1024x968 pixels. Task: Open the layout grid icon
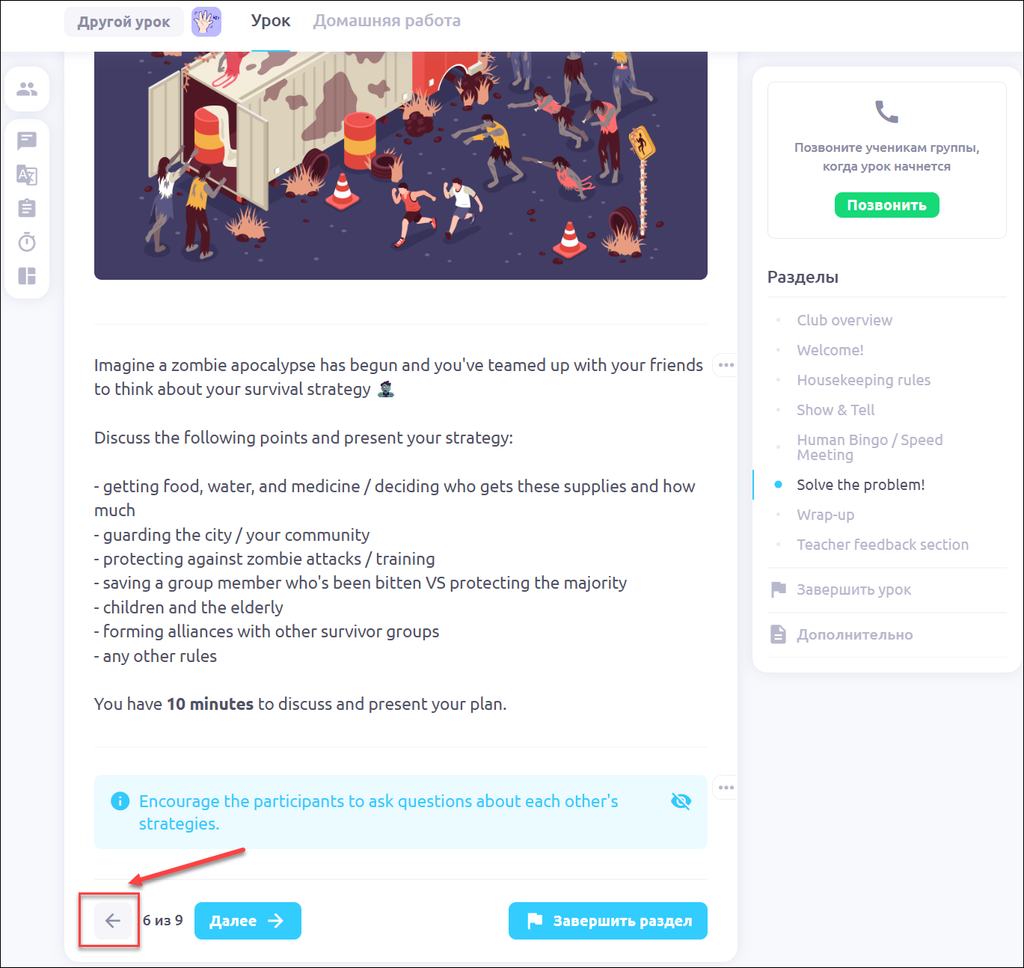[27, 276]
